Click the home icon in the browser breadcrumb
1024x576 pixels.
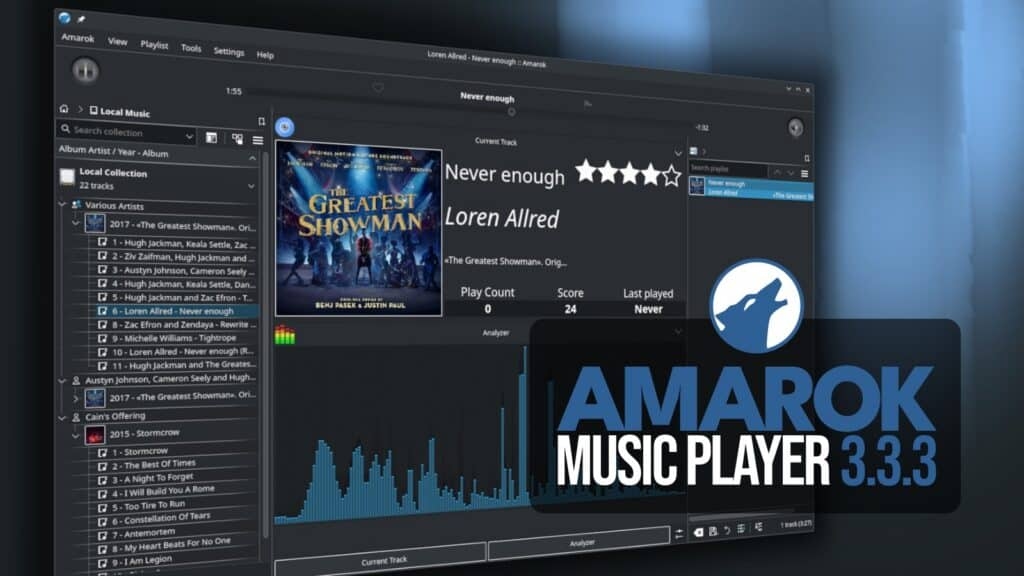(63, 108)
